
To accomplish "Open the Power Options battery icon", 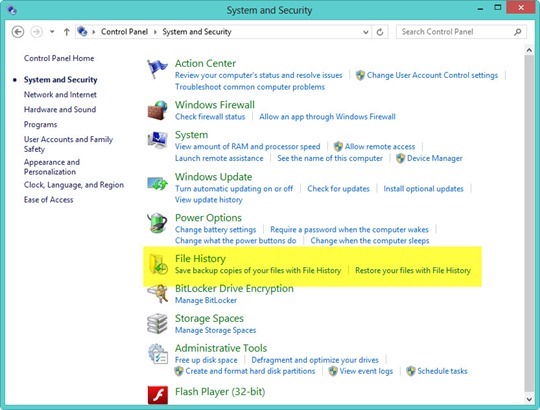I will pos(157,223).
